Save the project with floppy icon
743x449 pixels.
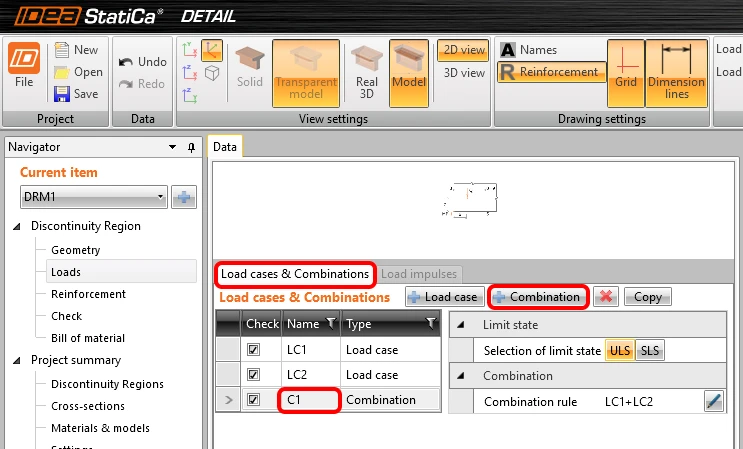pyautogui.click(x=62, y=94)
